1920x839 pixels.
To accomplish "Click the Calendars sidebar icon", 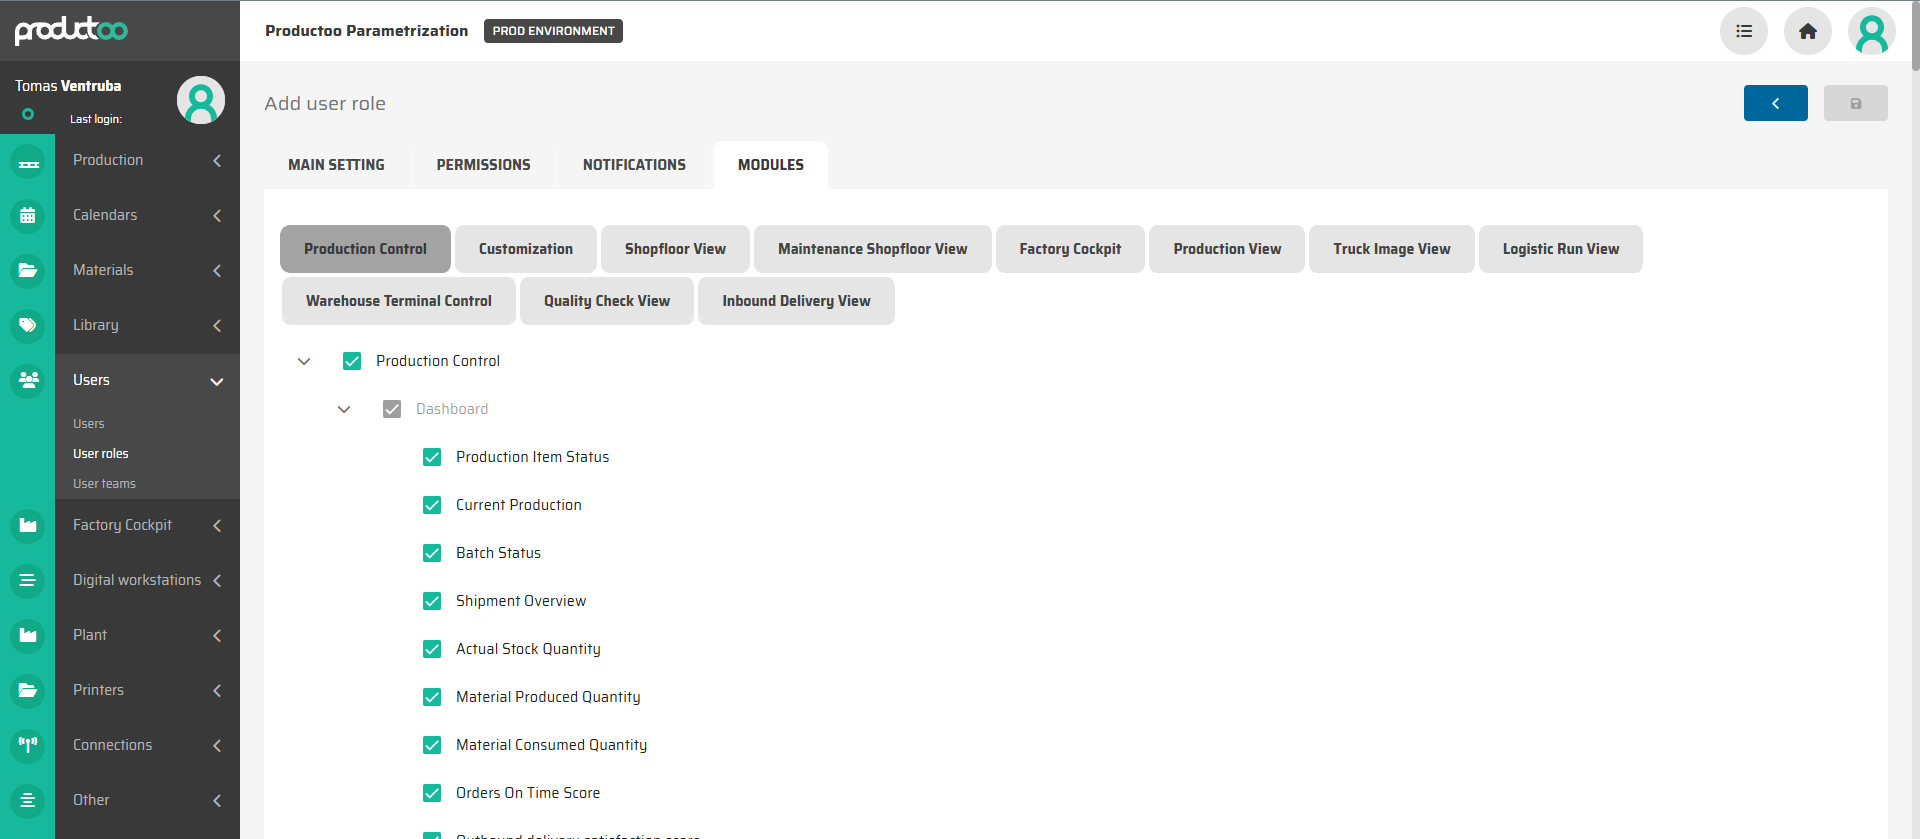I will tap(28, 215).
